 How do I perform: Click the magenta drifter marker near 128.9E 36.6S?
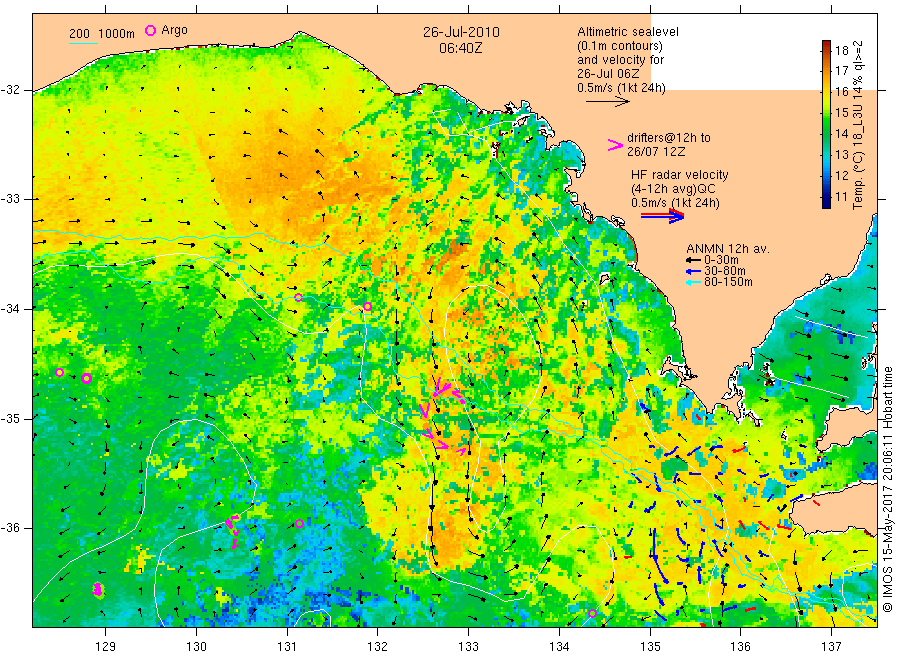tap(98, 589)
